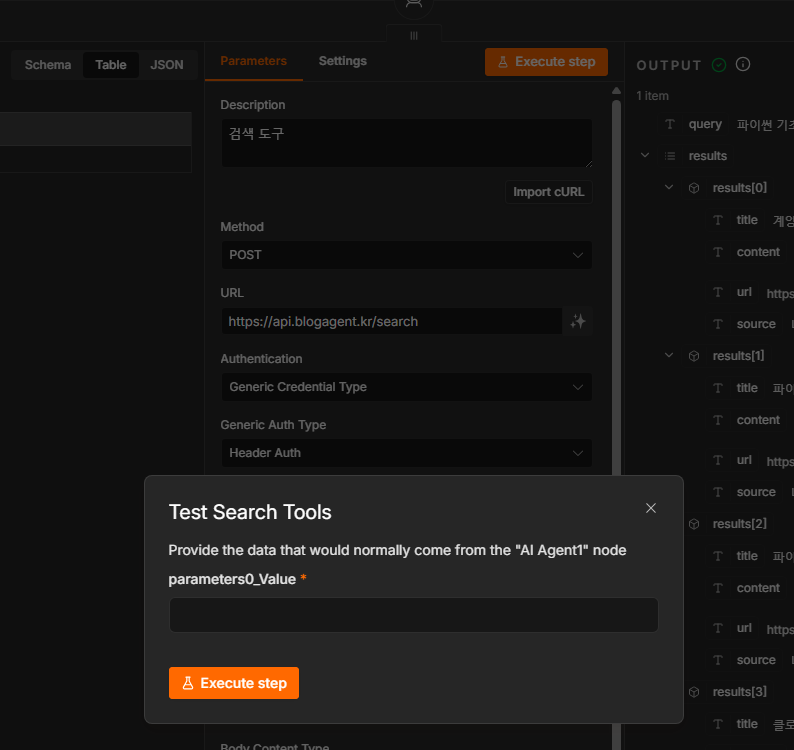Click the text icon beside results[1] url
Viewport: 794px width, 750px height.
tap(718, 460)
